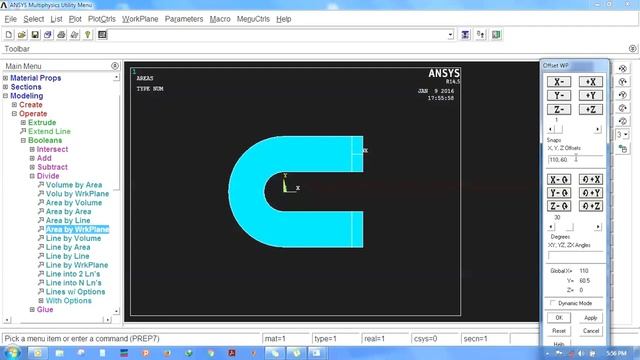Image resolution: width=640 pixels, height=360 pixels.
Task: Open the MenuCtrls menu
Action: pyautogui.click(x=253, y=19)
